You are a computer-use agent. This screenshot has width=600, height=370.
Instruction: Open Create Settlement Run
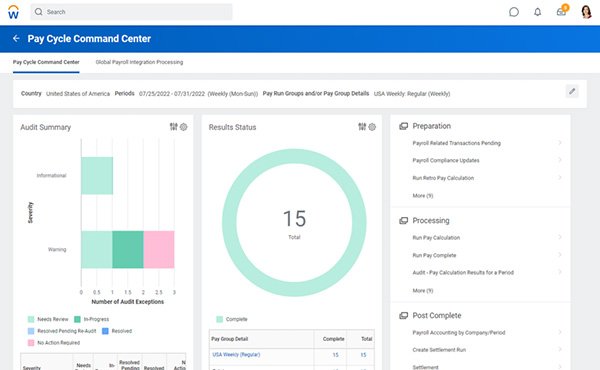439,350
